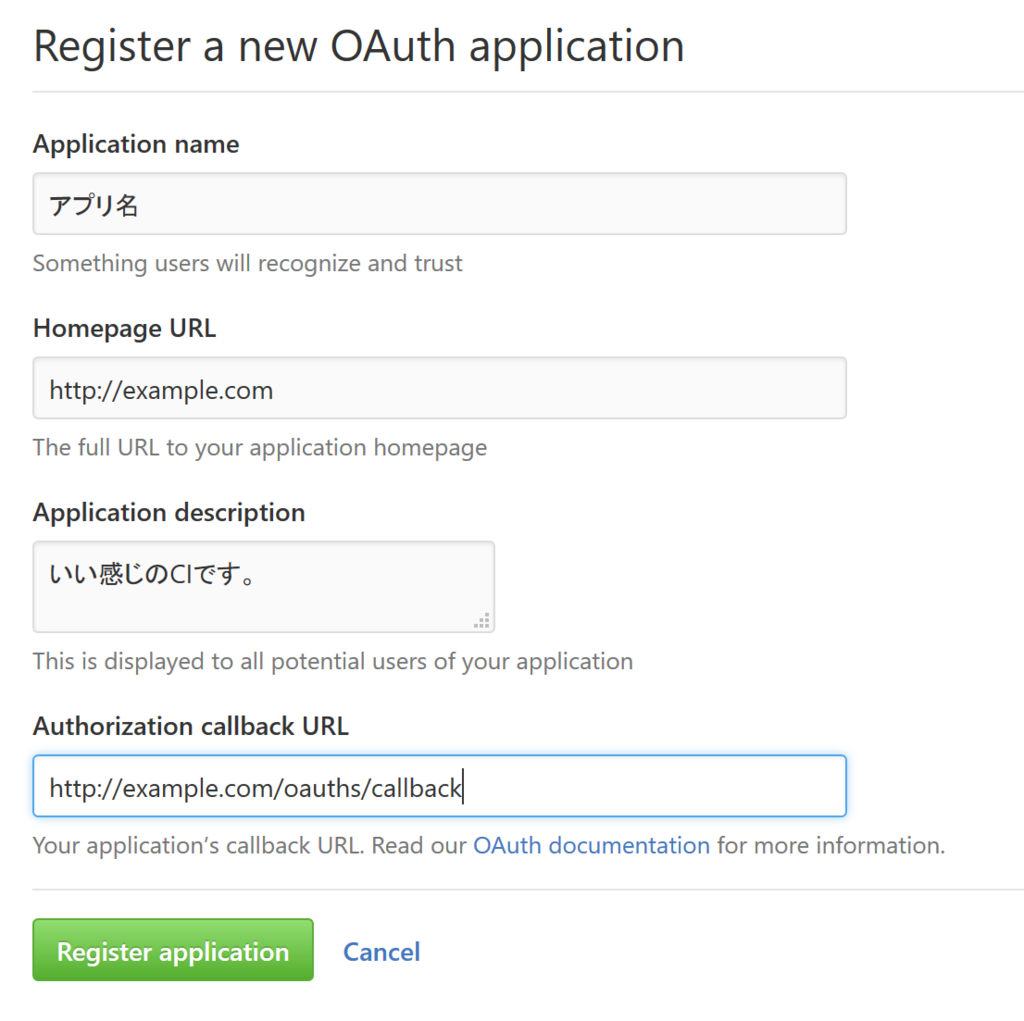1024x1021 pixels.
Task: Click inside the Application description textarea
Action: click(263, 587)
